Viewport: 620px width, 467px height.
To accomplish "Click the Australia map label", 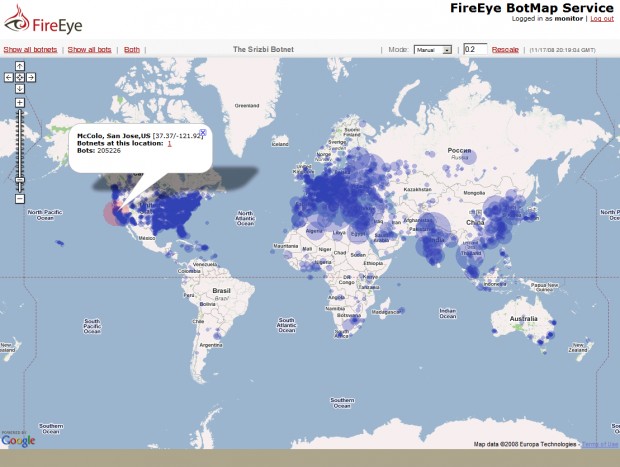I will [x=523, y=318].
